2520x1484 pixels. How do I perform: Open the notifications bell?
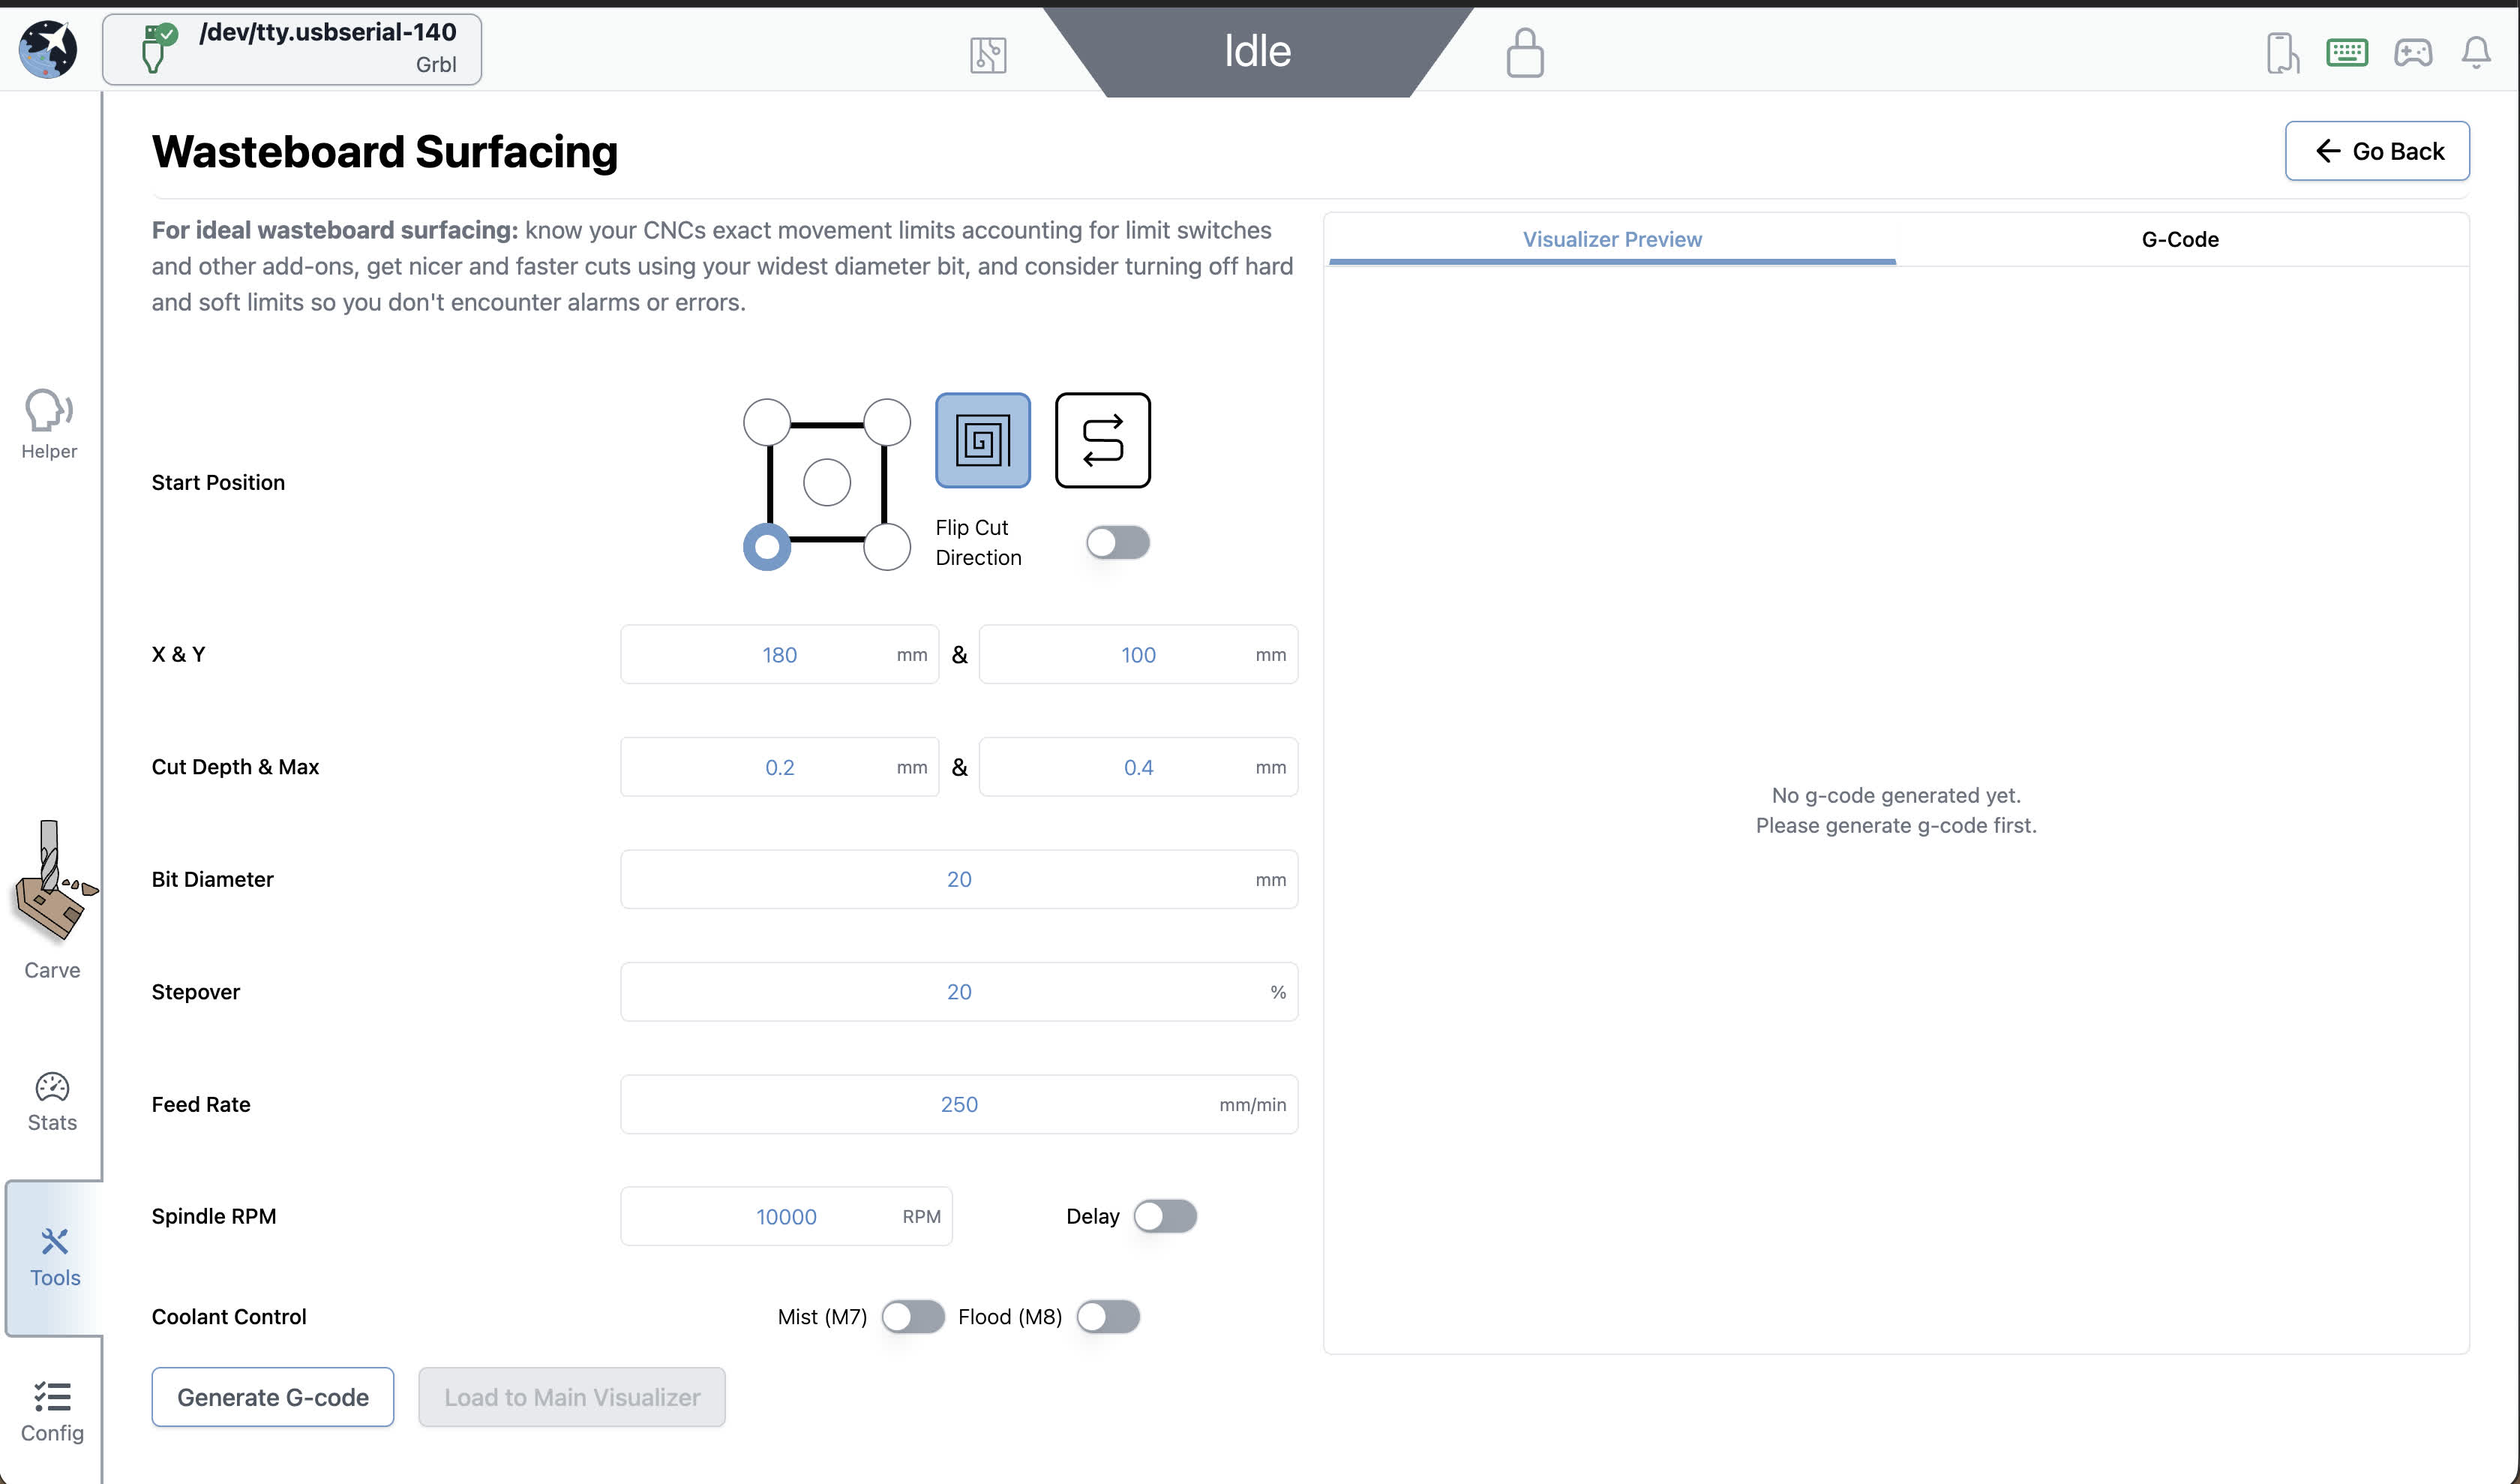tap(2475, 52)
